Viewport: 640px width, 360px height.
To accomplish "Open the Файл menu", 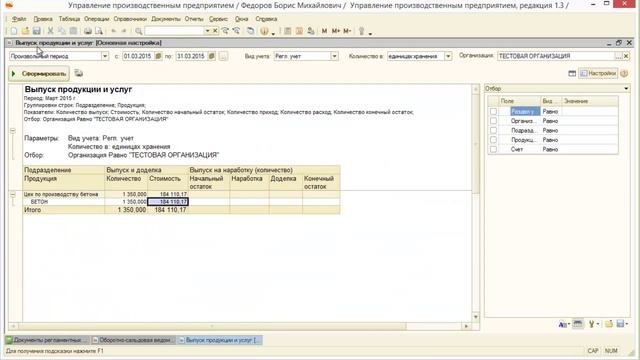I will (x=19, y=19).
